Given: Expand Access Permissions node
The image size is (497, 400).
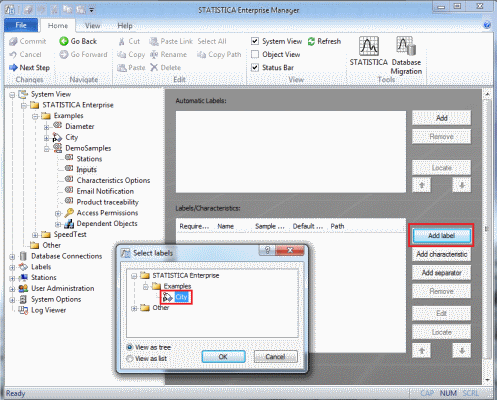Looking at the screenshot, I should tap(58, 213).
